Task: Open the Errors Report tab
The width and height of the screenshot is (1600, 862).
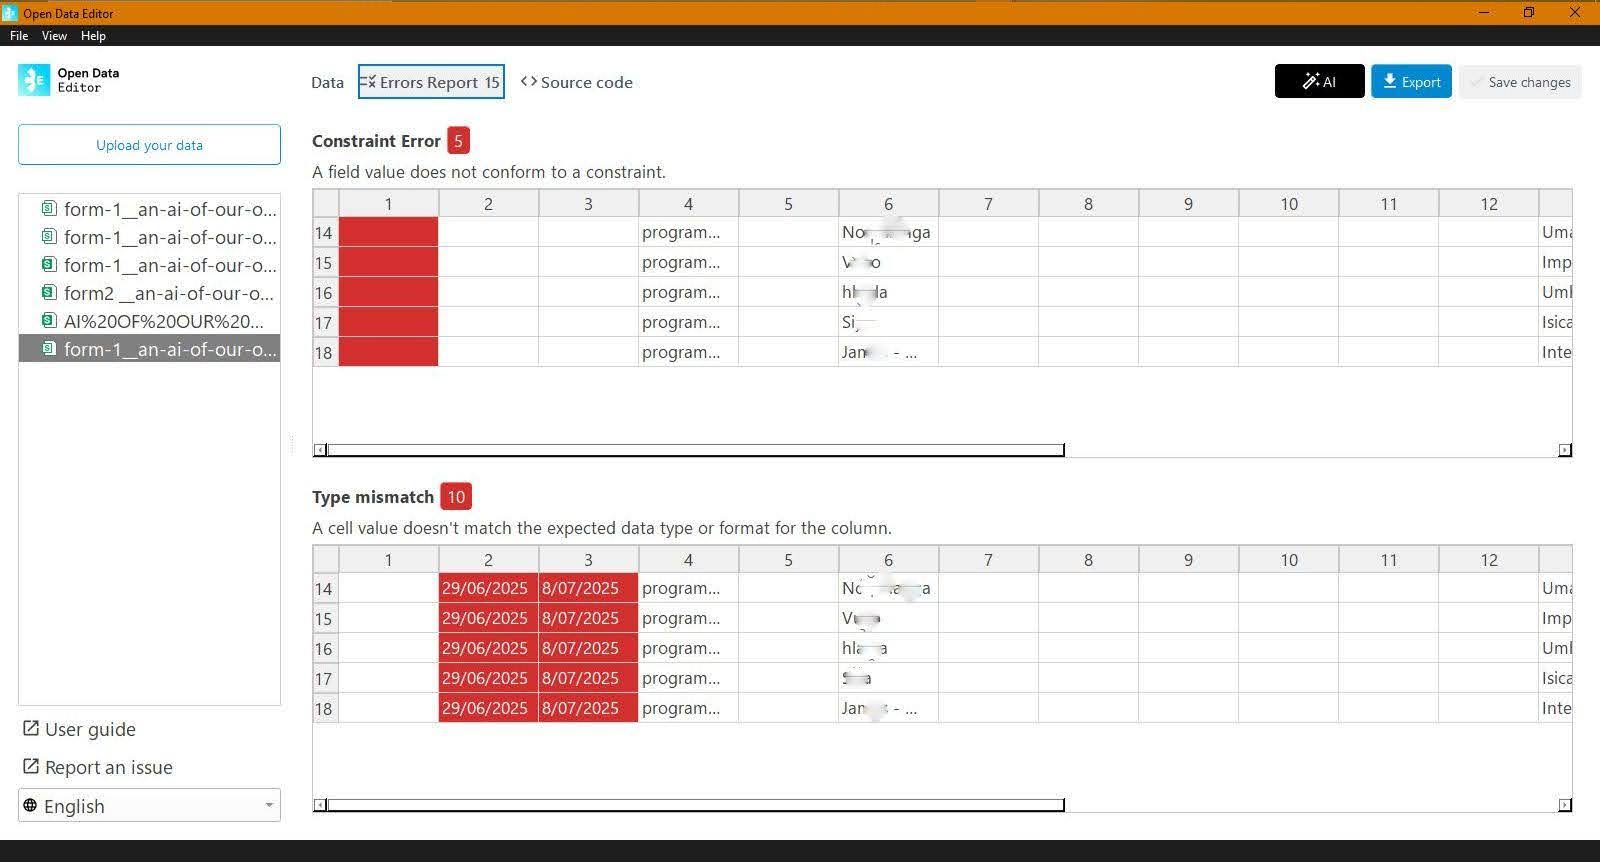Action: tap(431, 82)
